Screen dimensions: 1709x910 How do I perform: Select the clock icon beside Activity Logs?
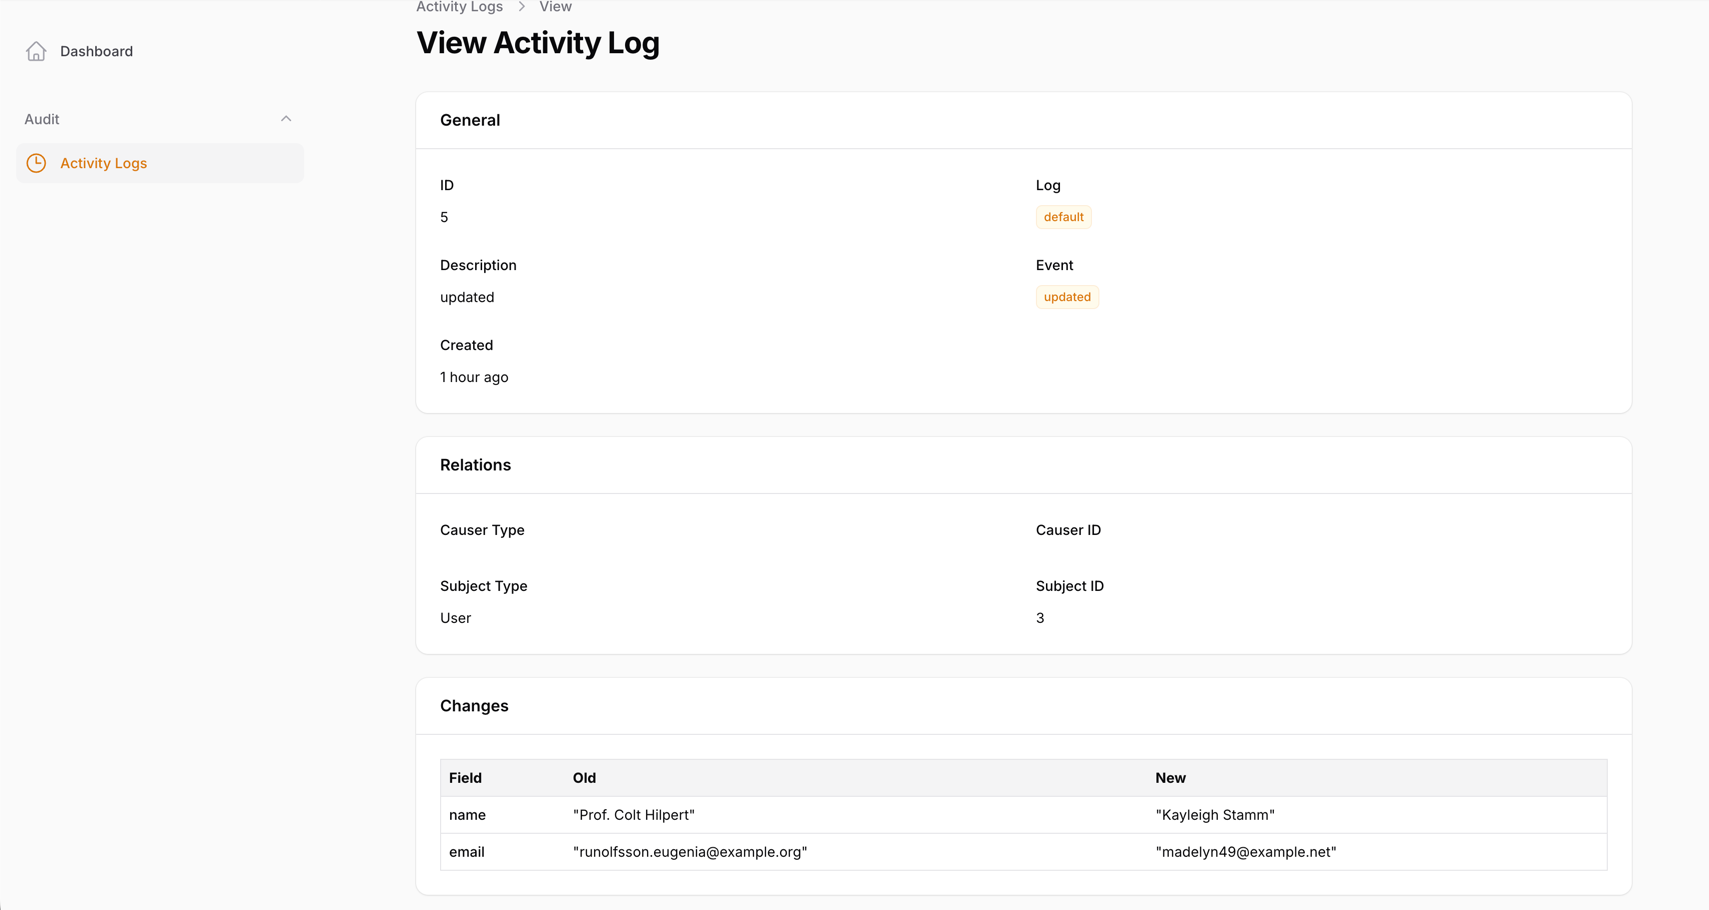click(x=36, y=162)
